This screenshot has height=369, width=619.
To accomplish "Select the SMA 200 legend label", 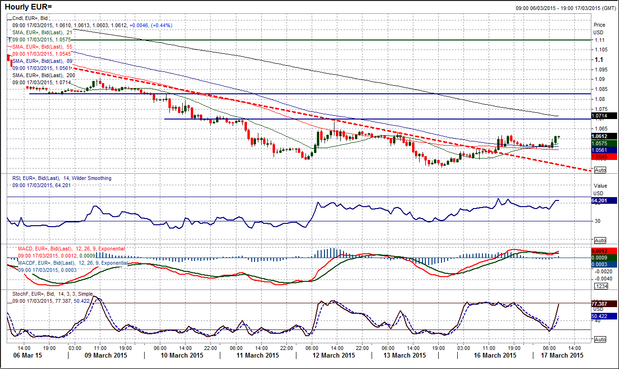I will (x=43, y=75).
